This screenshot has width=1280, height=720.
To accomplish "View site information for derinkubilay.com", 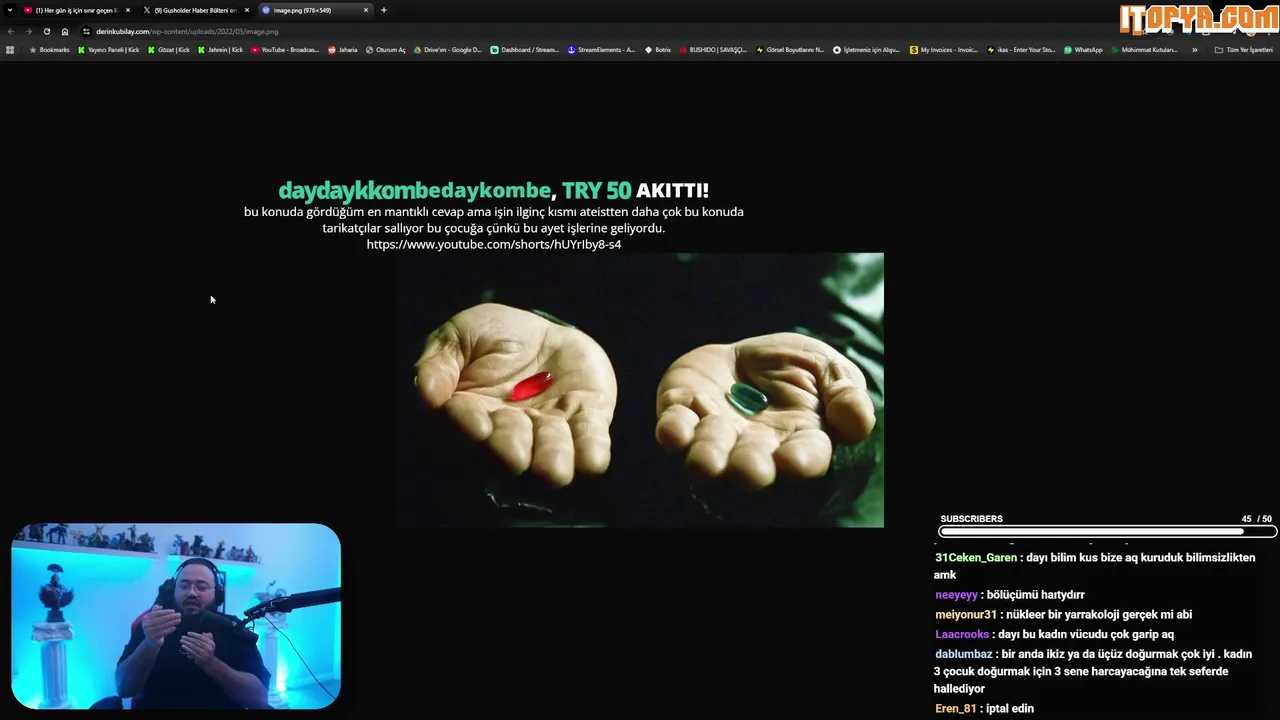I will click(87, 31).
